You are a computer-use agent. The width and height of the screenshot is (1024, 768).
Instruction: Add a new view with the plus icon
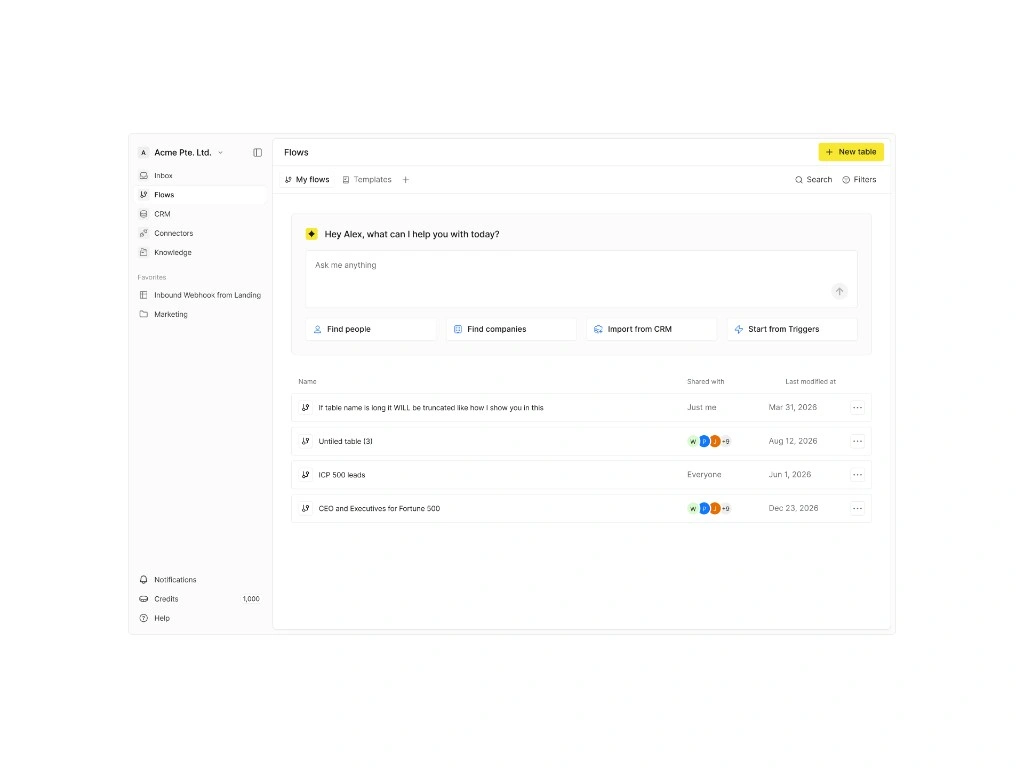coord(406,180)
